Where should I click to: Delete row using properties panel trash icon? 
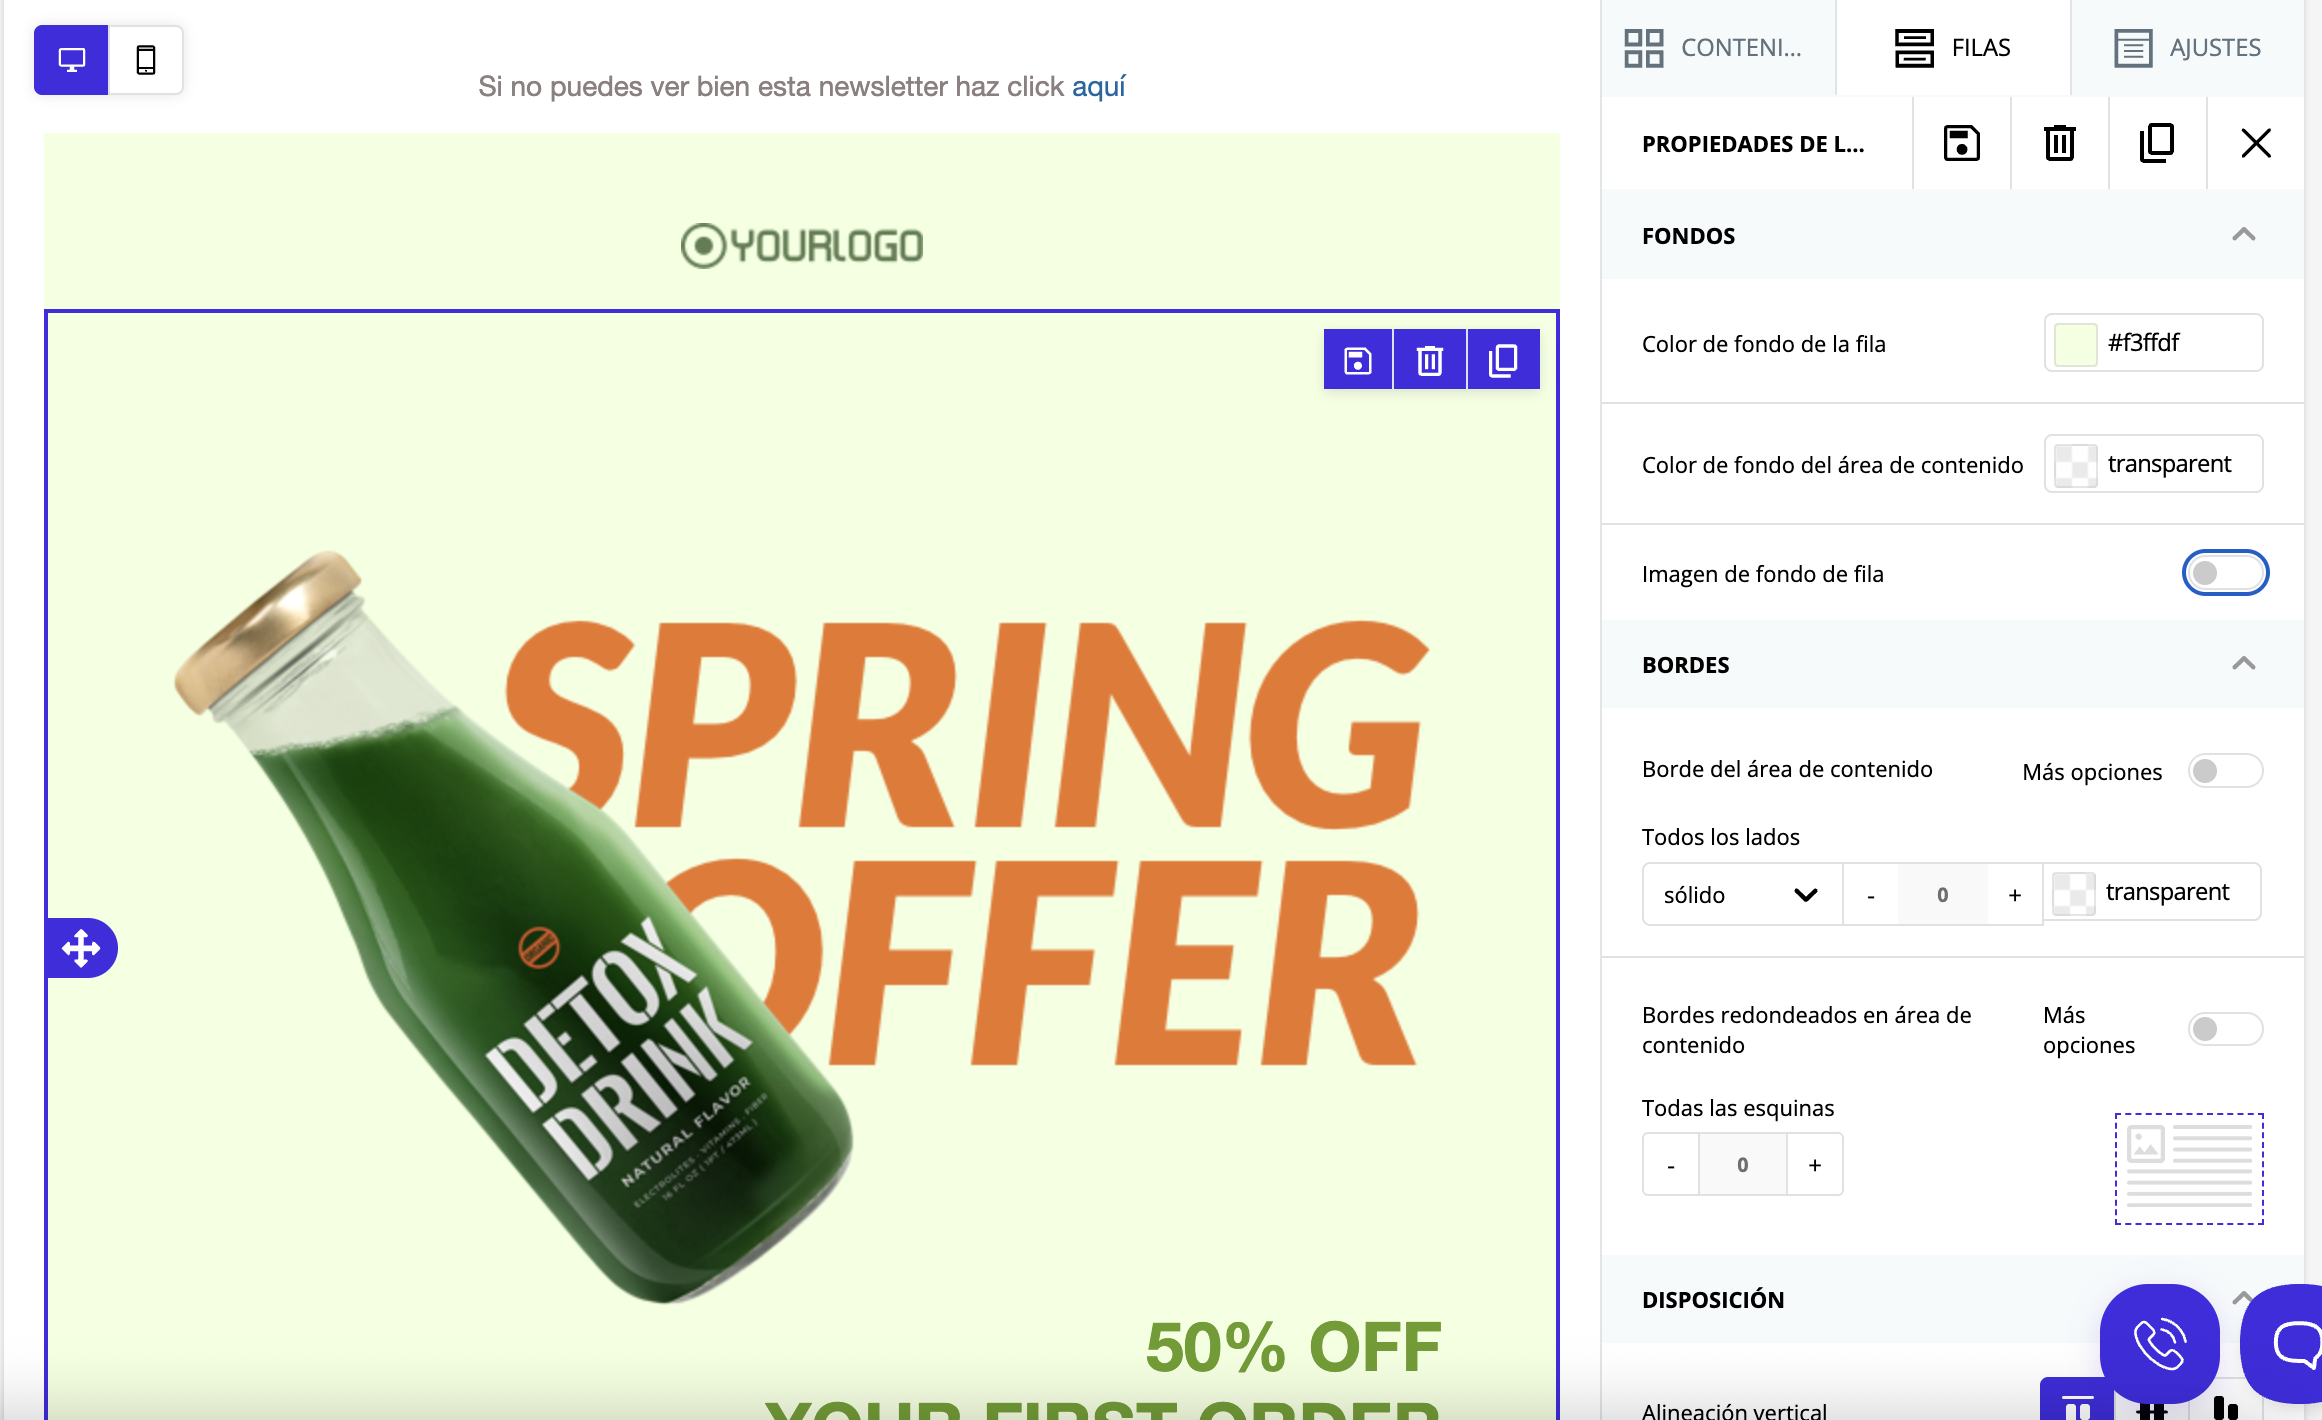2059,143
